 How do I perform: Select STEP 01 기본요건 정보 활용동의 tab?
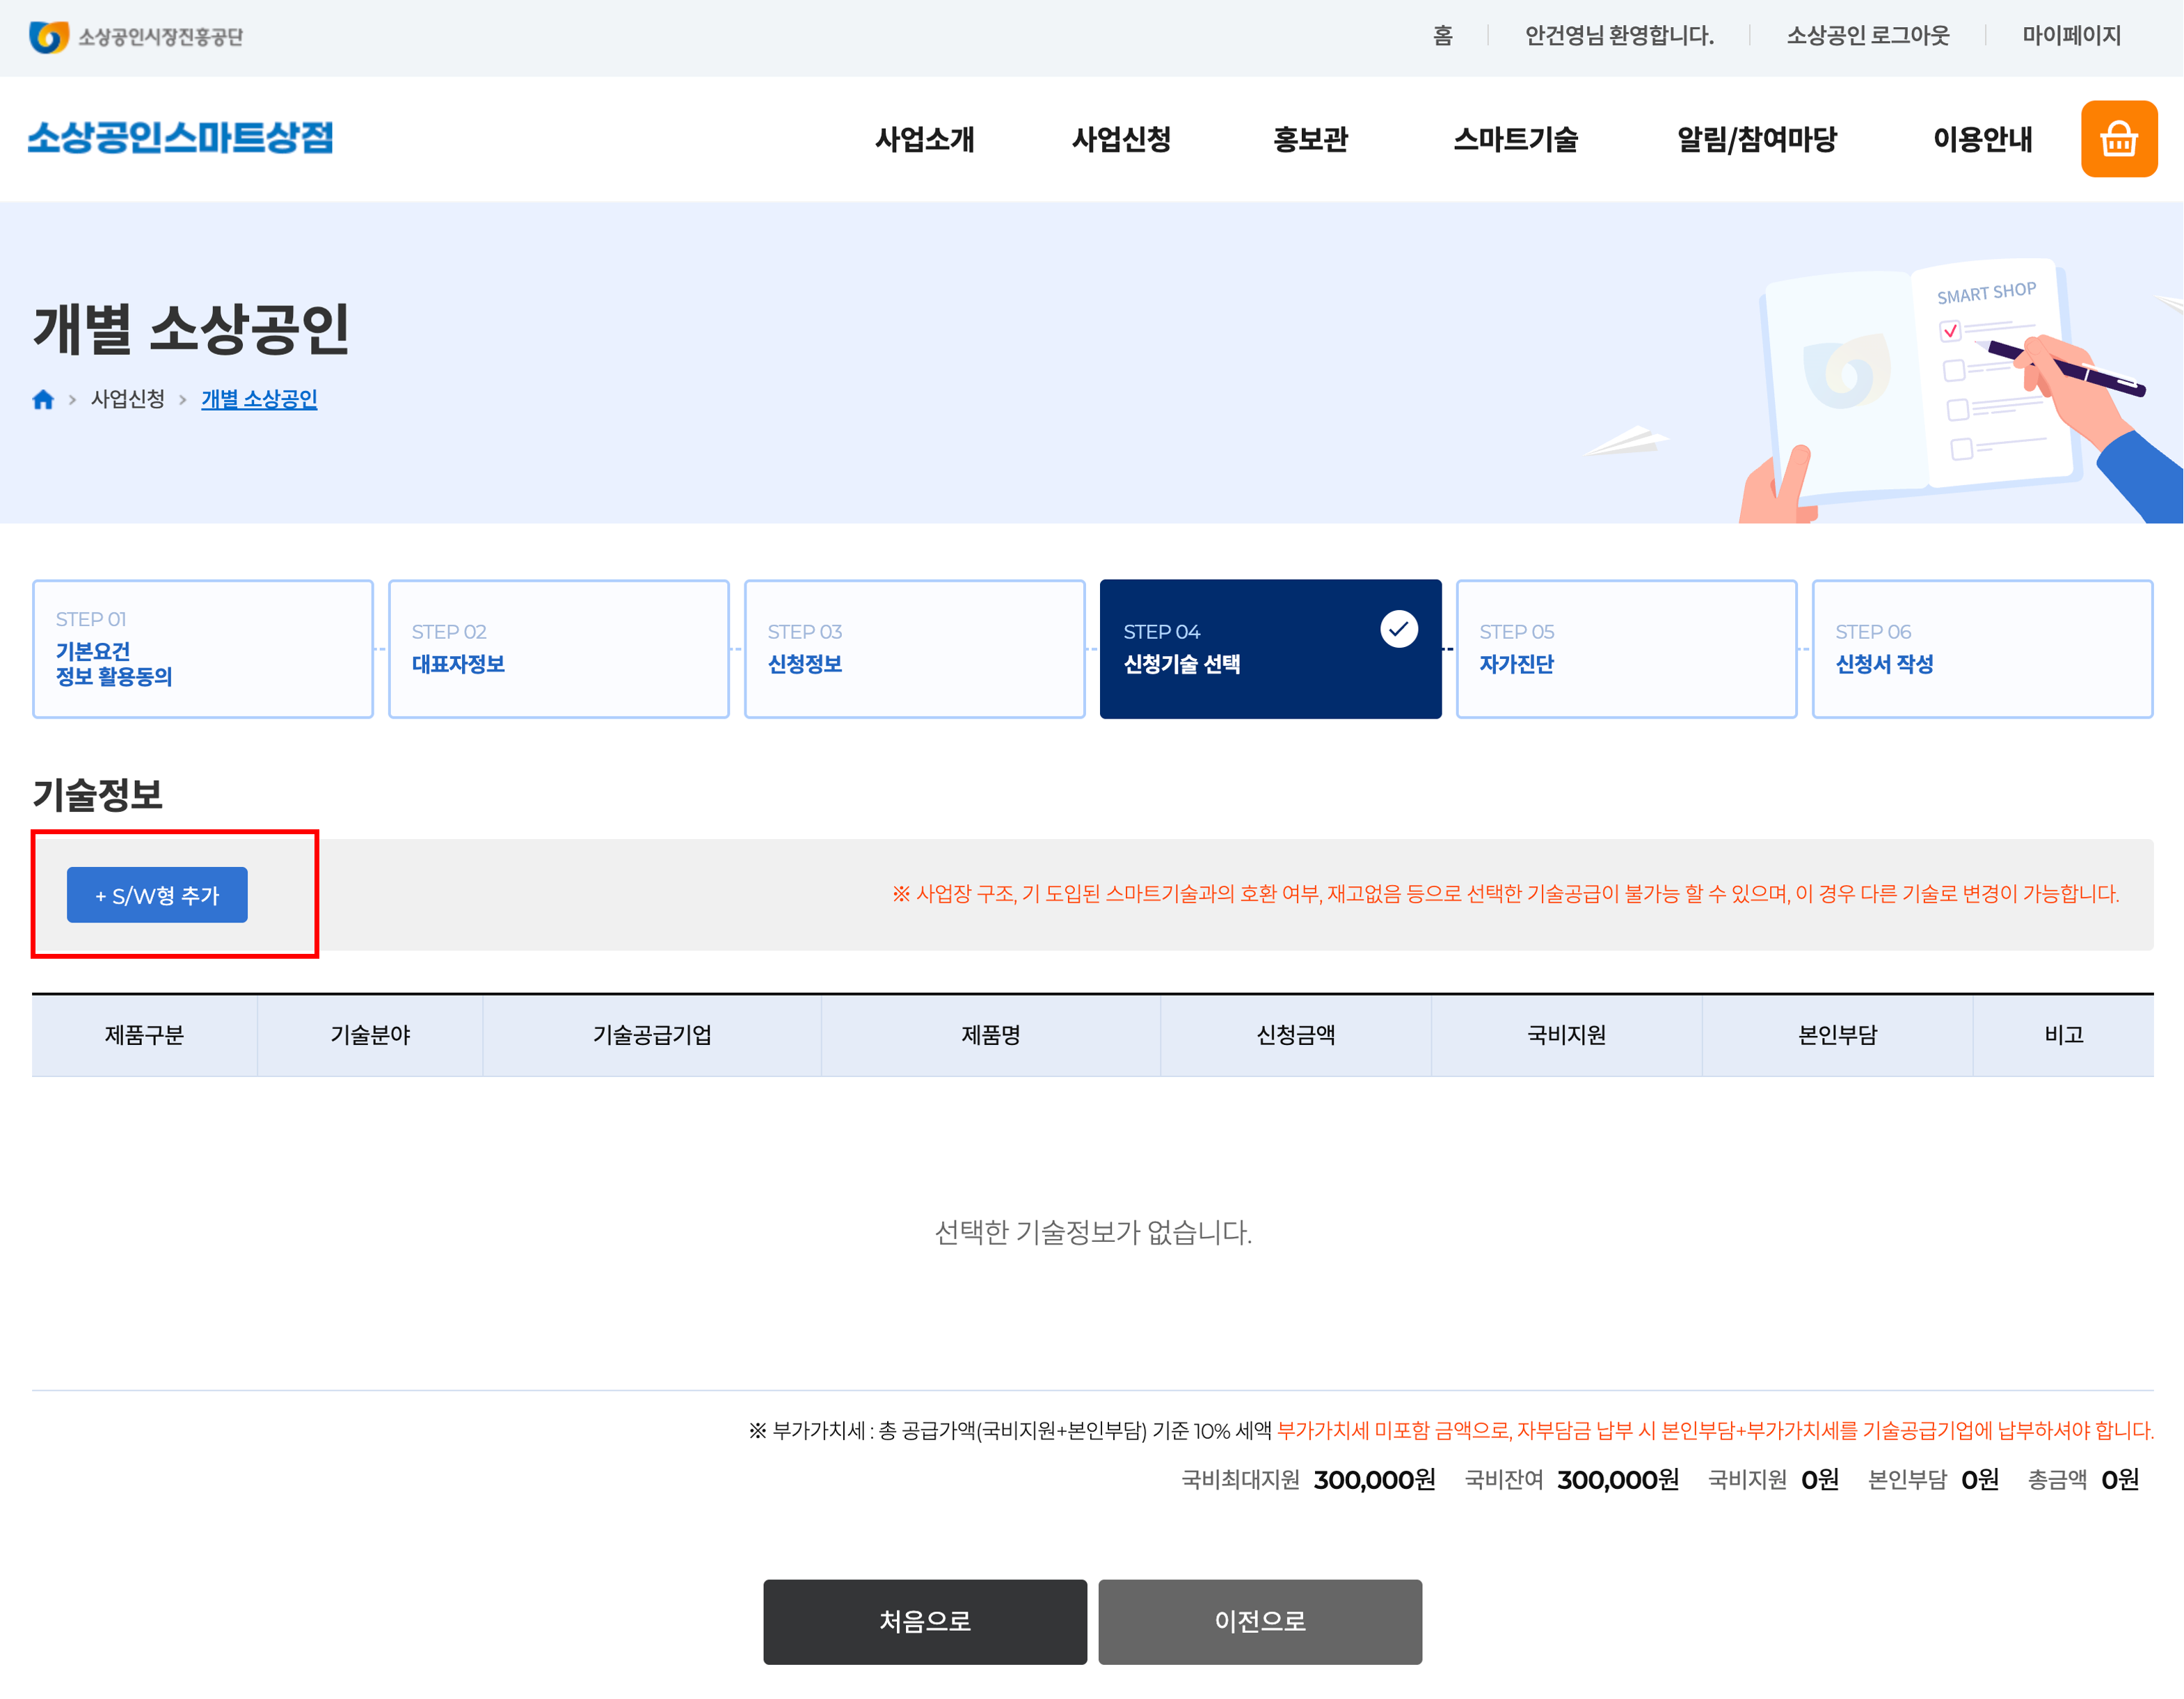tap(203, 649)
